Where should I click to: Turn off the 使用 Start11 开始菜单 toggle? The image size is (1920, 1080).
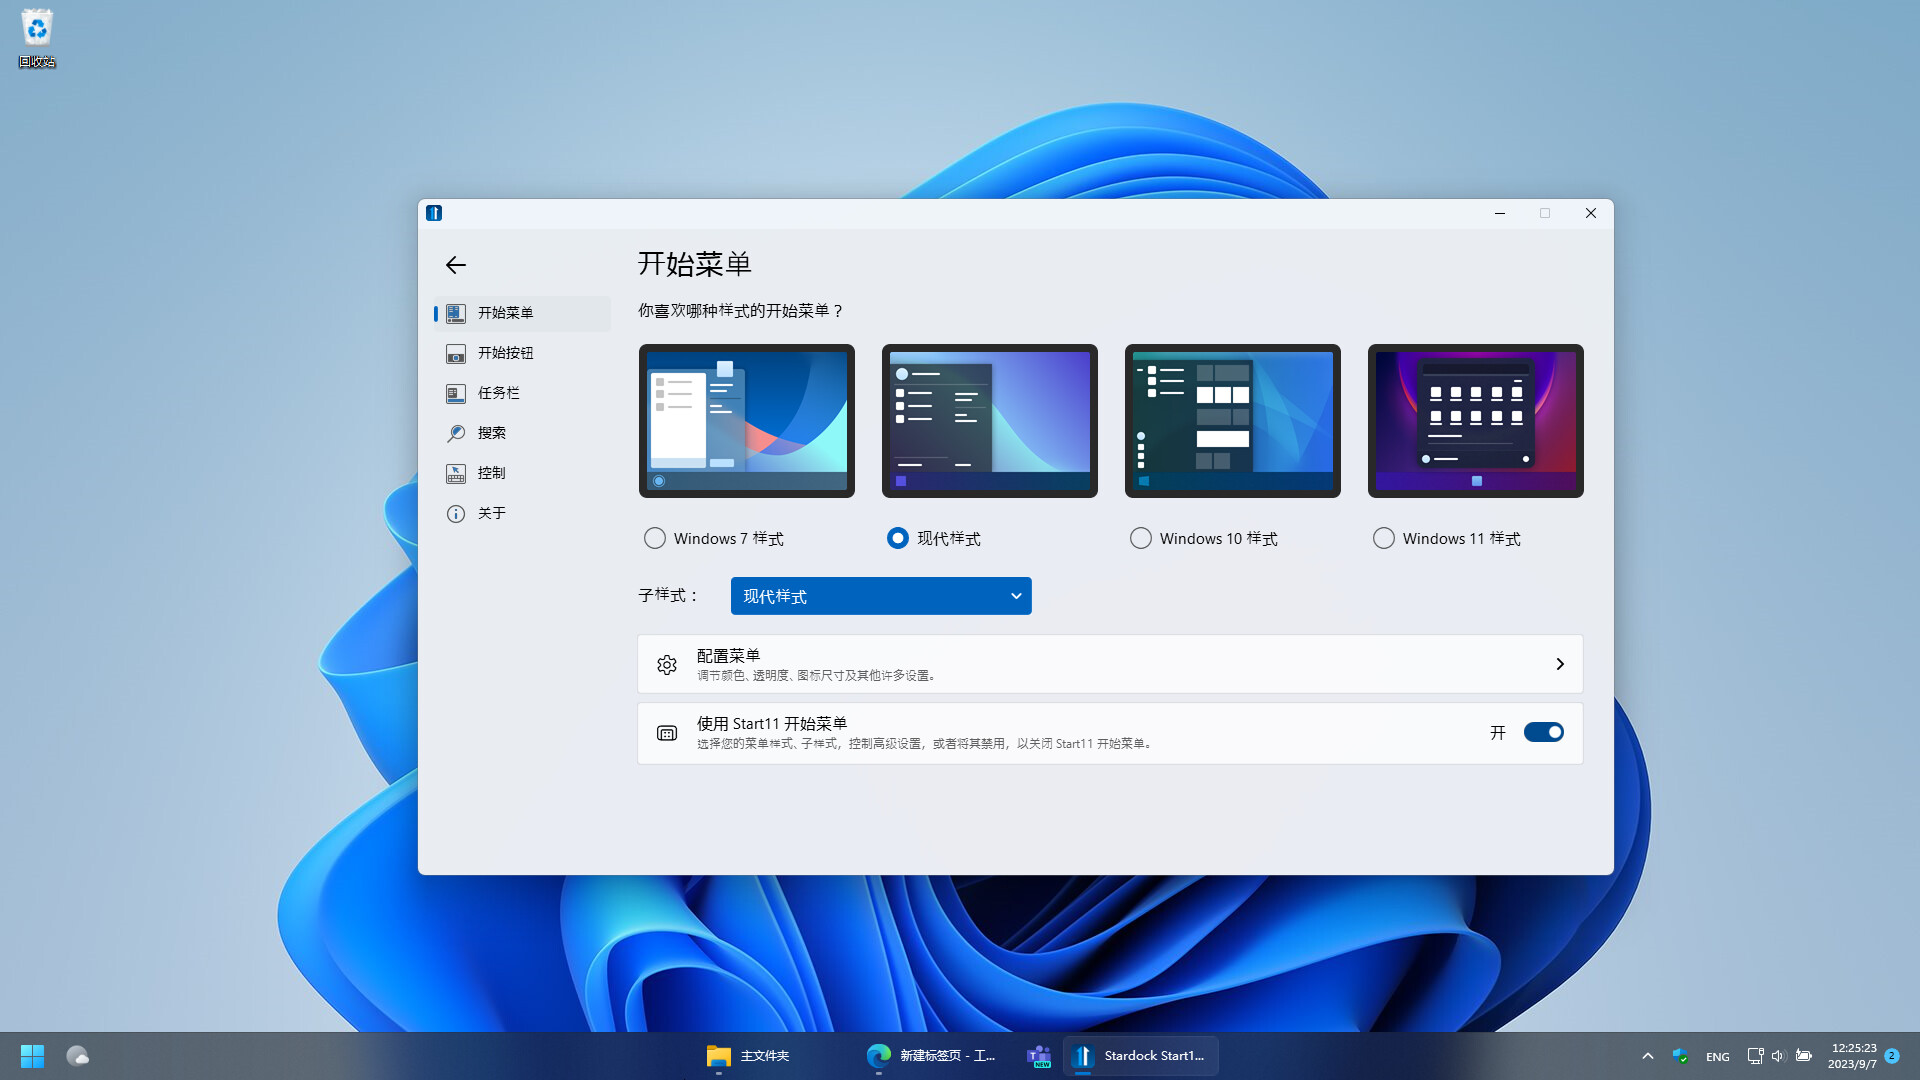1543,733
